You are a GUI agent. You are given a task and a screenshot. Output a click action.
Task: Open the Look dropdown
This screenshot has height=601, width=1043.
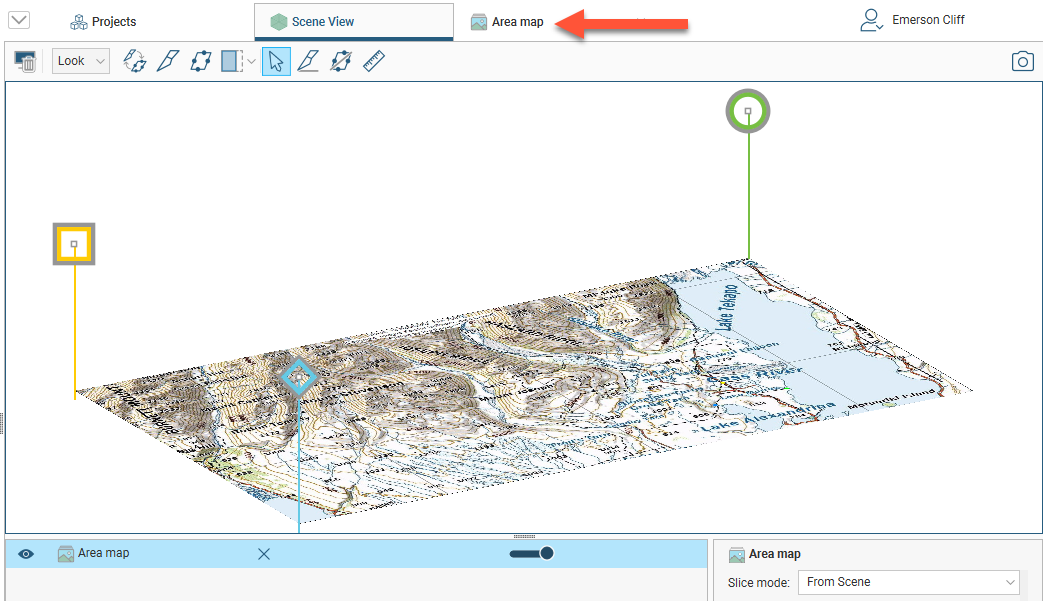coord(80,61)
